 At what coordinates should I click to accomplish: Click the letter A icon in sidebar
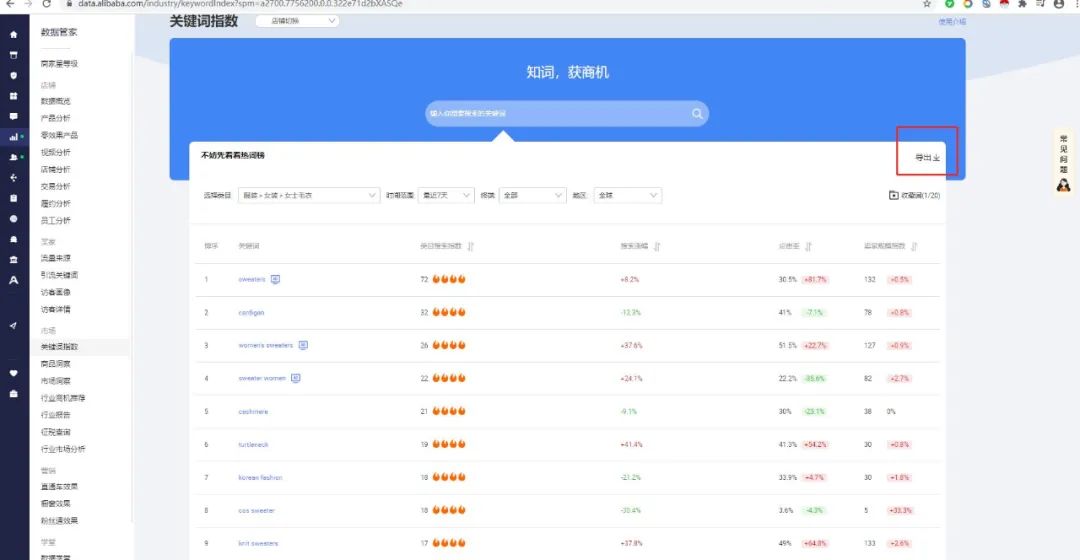pyautogui.click(x=13, y=280)
